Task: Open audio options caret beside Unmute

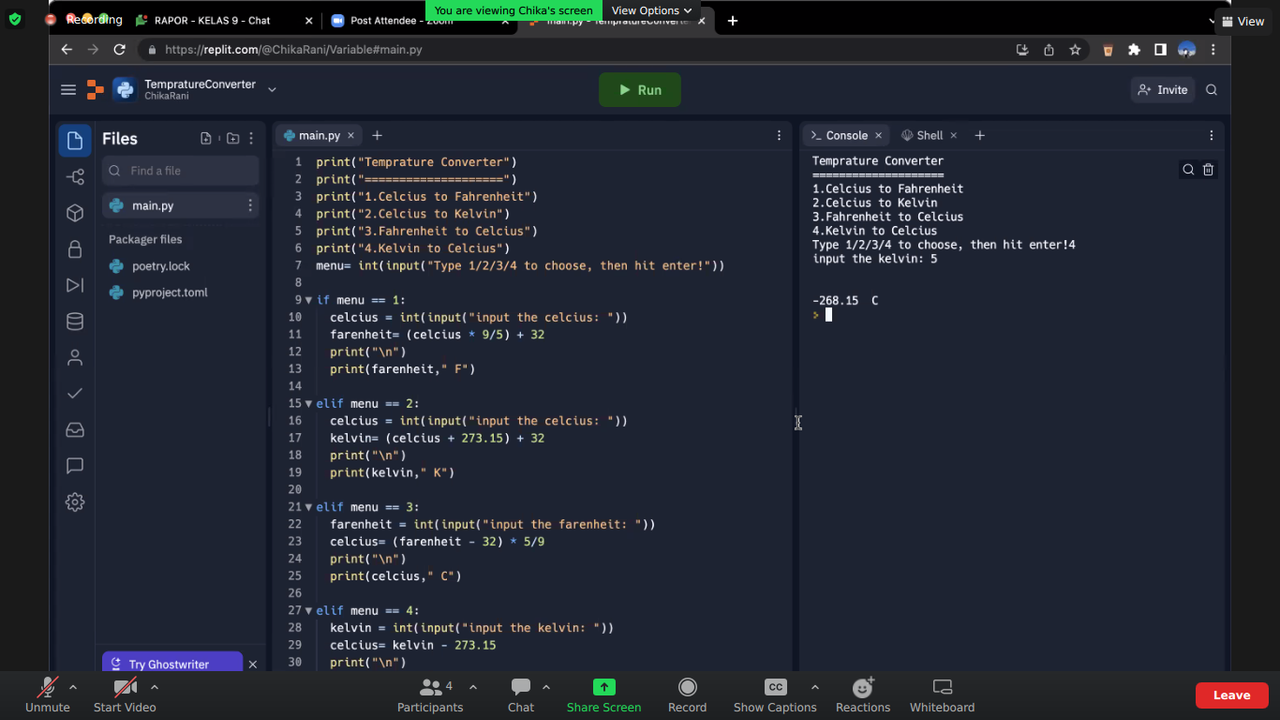Action: [x=73, y=687]
